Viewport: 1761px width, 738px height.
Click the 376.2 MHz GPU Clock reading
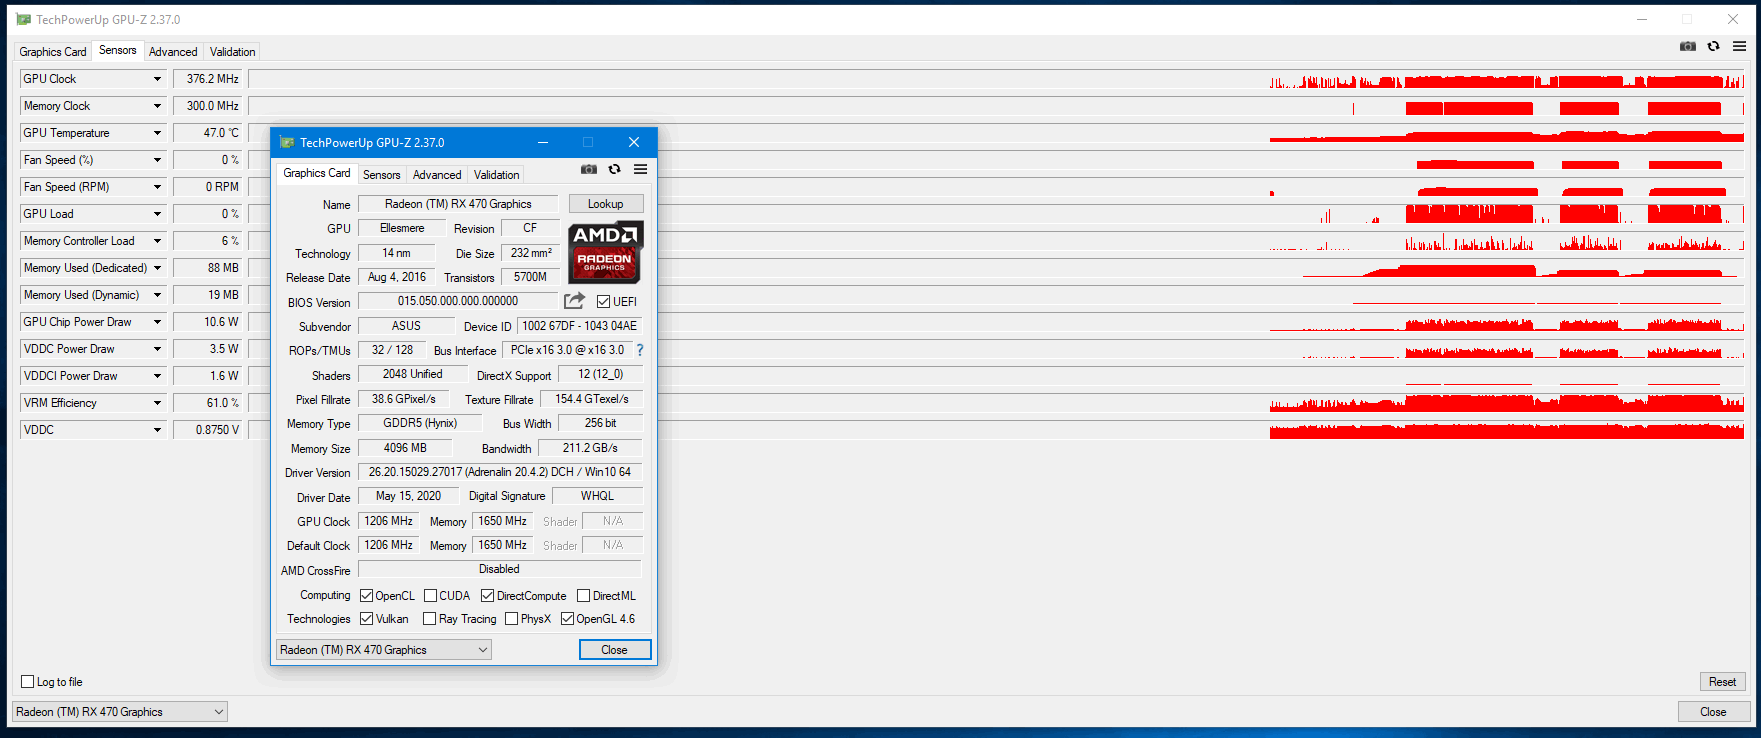(209, 79)
